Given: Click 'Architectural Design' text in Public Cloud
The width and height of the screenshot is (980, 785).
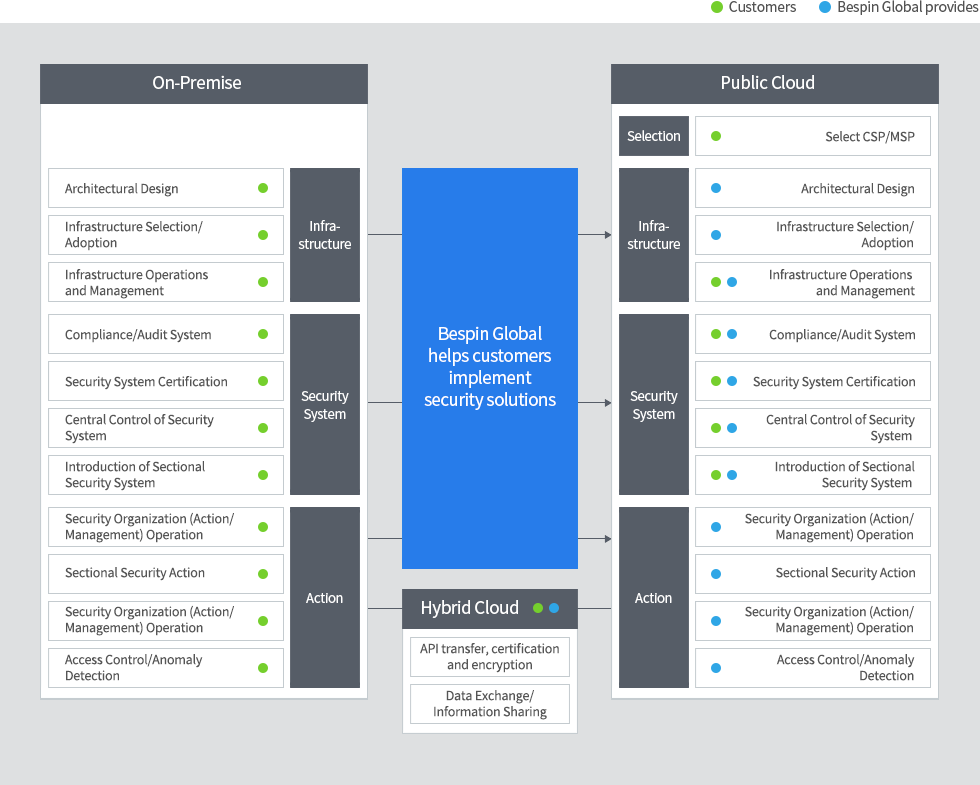Looking at the screenshot, I should [858, 189].
